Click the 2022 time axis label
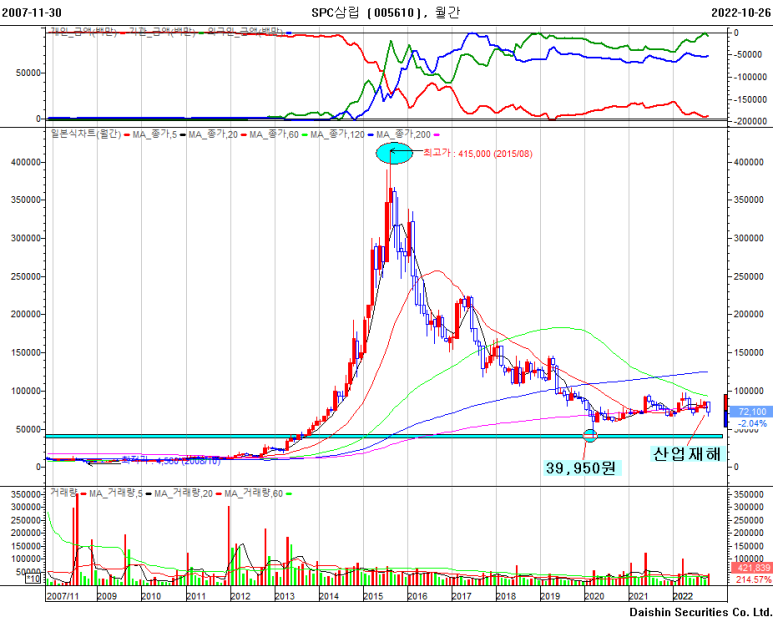The width and height of the screenshot is (773, 622). [x=683, y=596]
